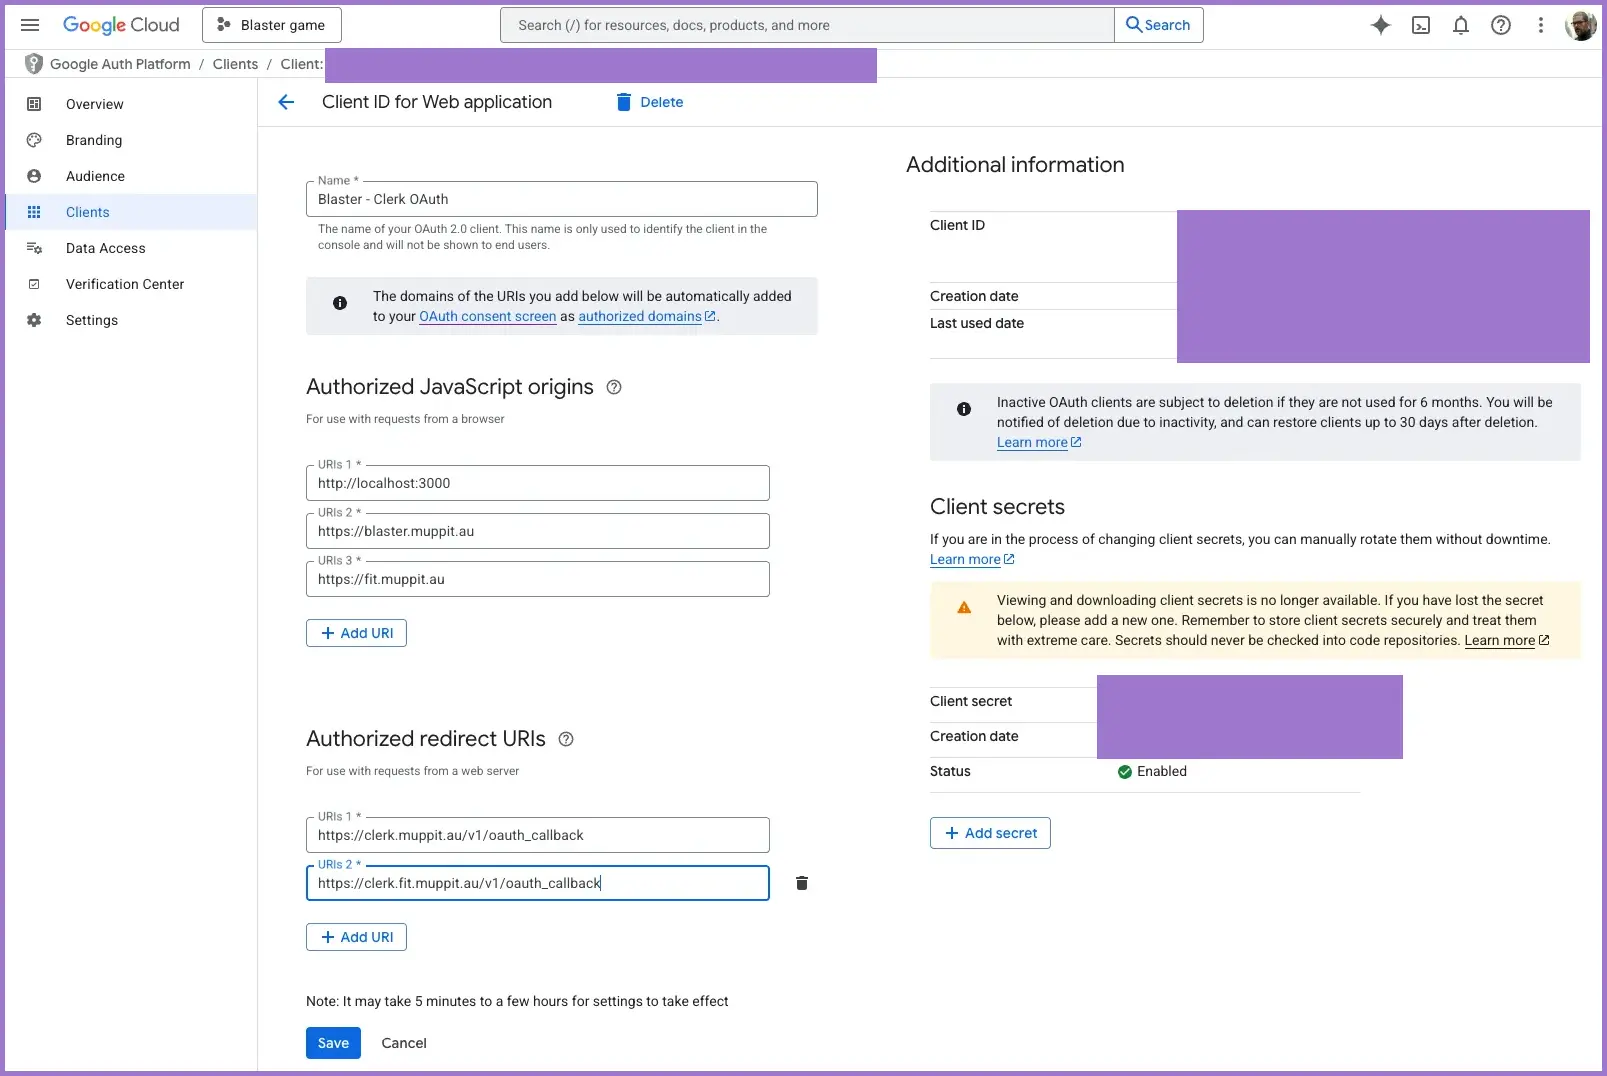Open the user account avatar menu
This screenshot has height=1076, width=1607.
pos(1580,25)
